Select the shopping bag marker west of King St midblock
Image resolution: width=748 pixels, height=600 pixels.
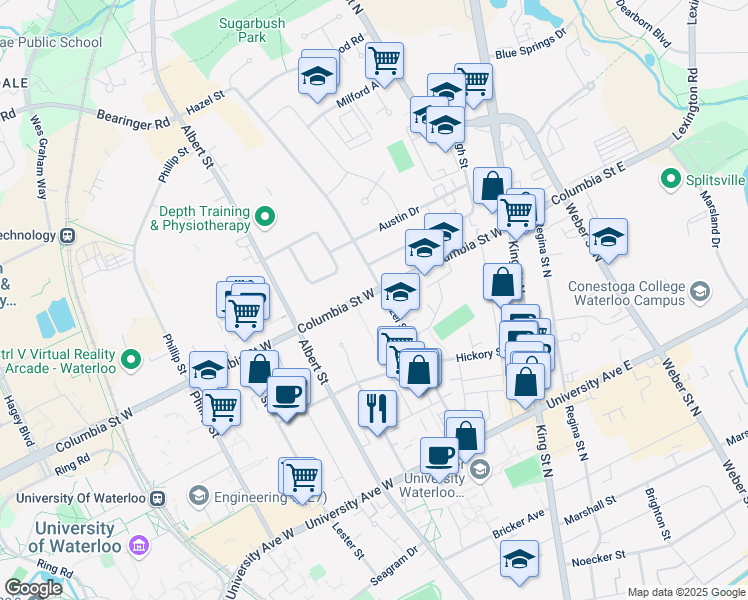(502, 282)
